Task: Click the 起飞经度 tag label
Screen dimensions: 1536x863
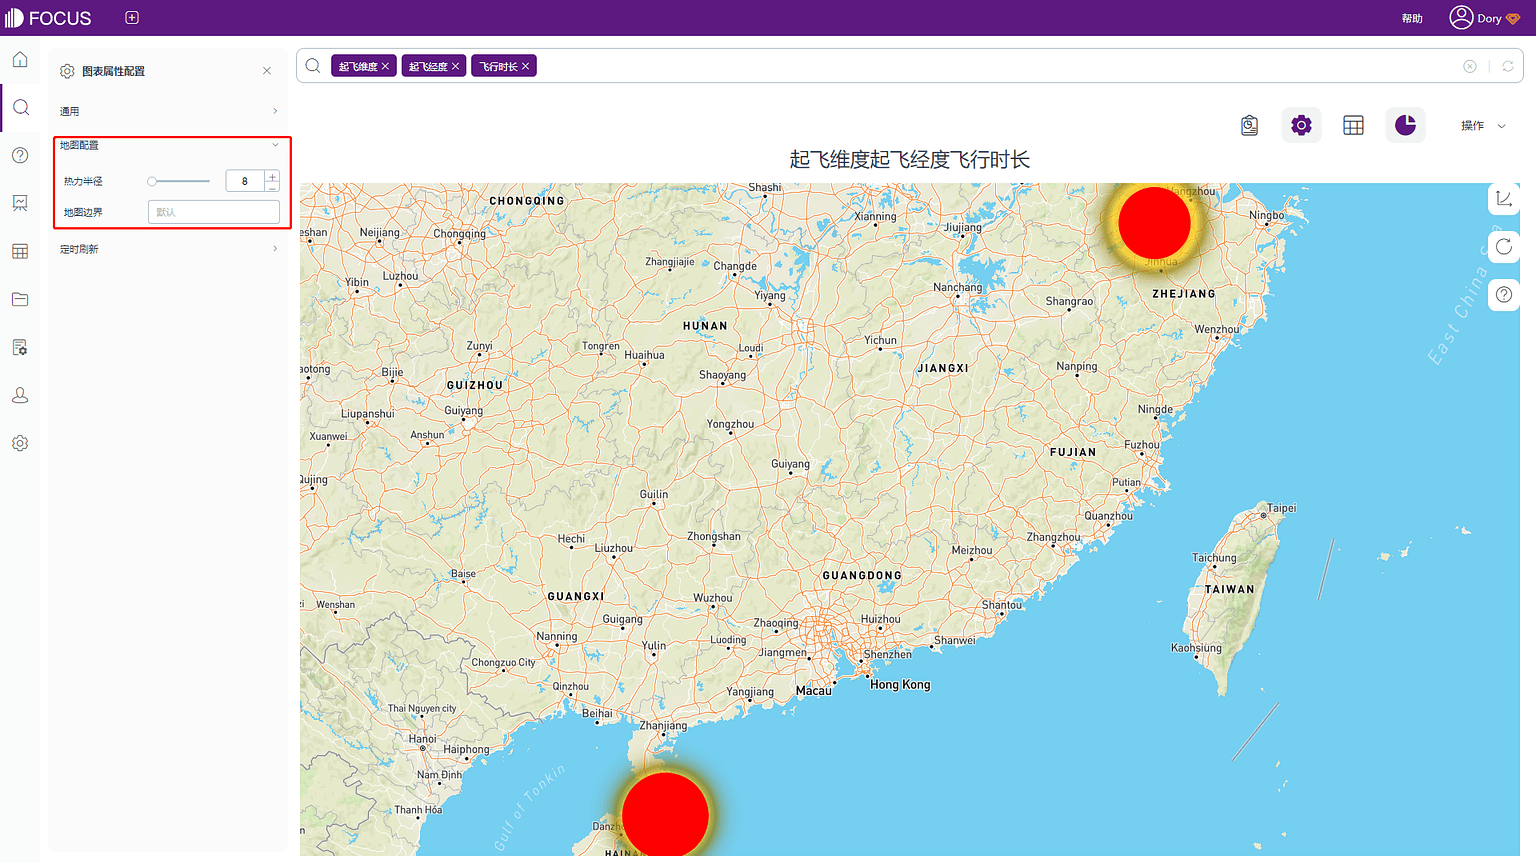Action: pyautogui.click(x=428, y=67)
